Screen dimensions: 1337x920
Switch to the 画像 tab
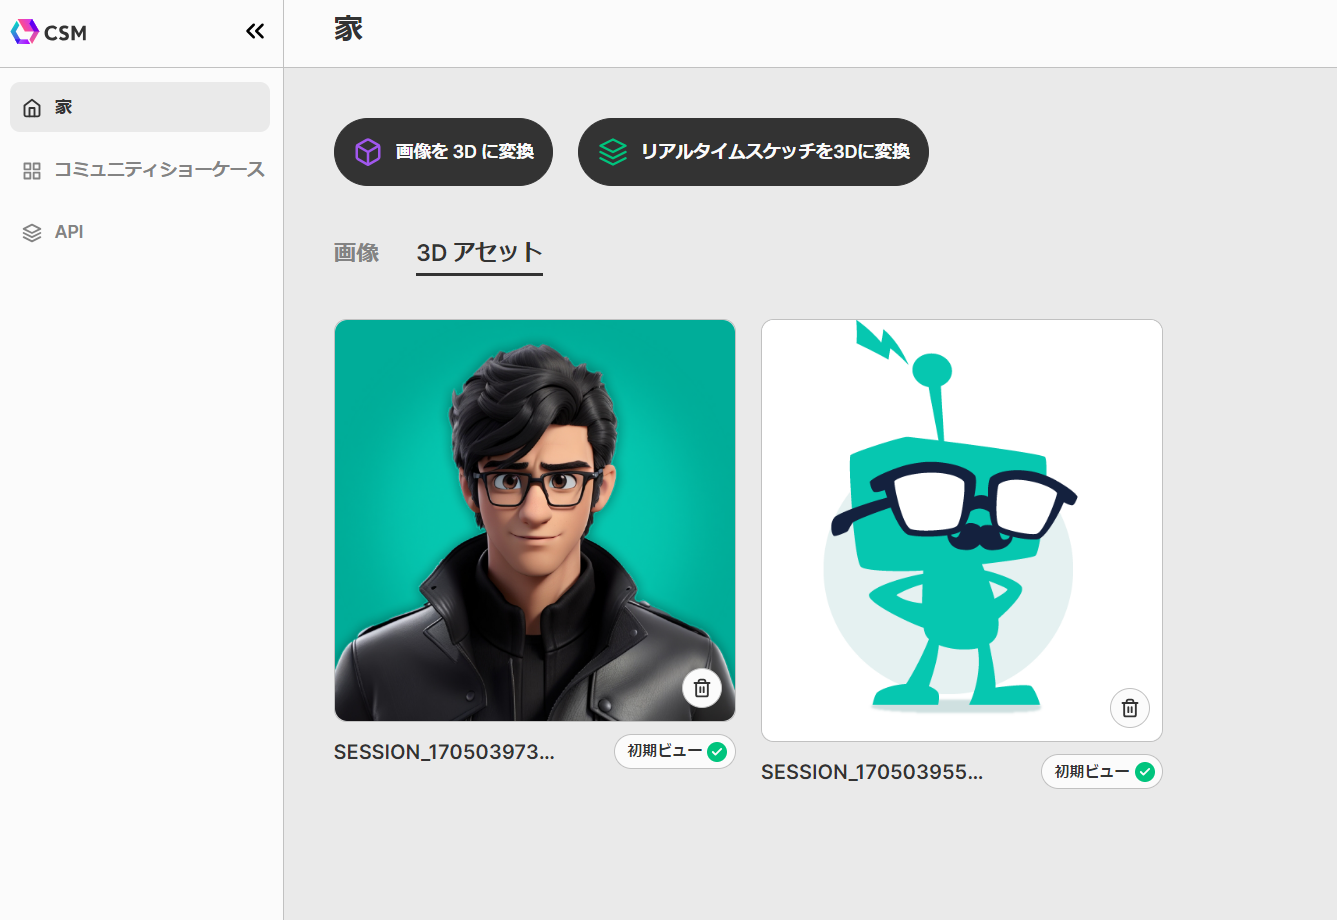pos(356,253)
